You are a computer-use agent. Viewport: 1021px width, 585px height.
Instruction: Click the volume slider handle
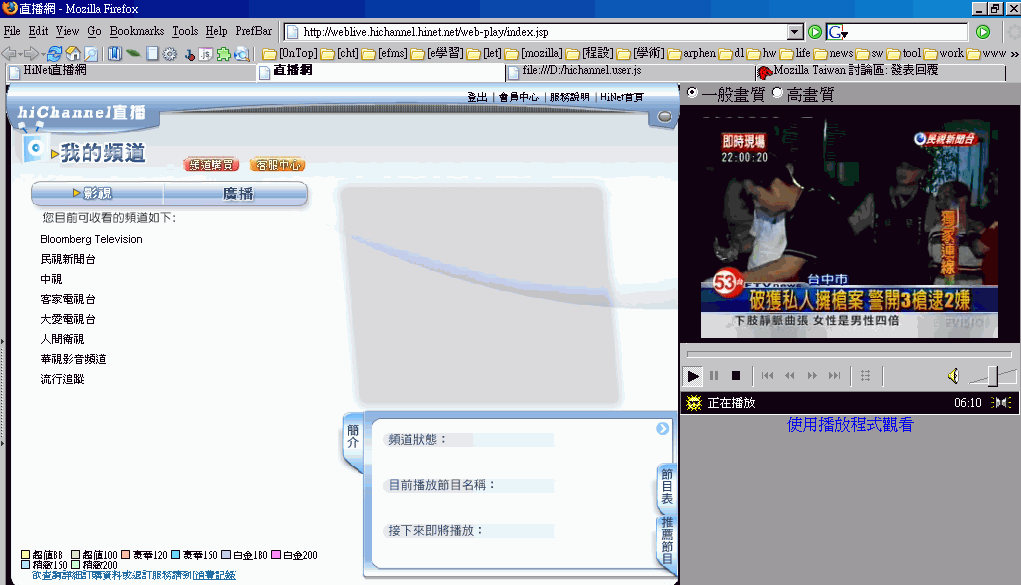point(992,376)
